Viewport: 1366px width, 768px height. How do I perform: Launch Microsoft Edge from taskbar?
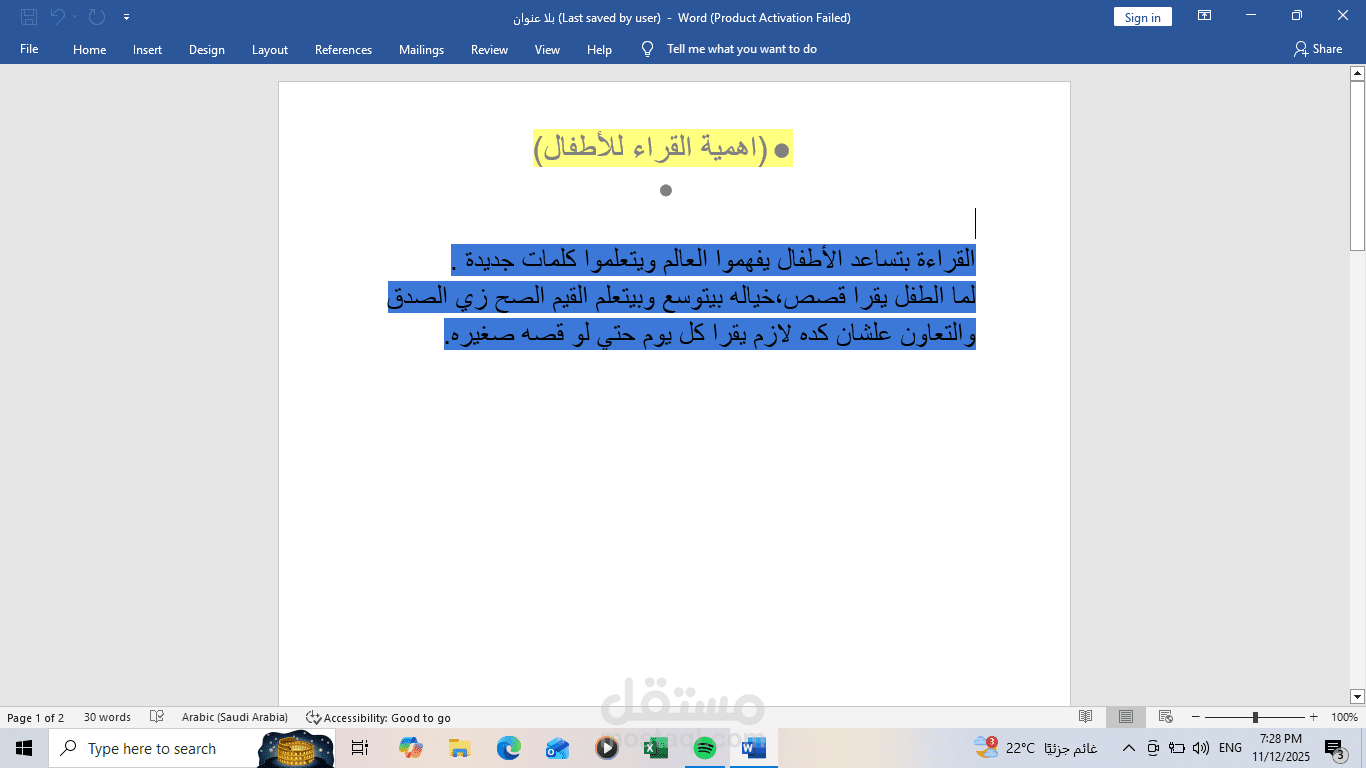[509, 748]
